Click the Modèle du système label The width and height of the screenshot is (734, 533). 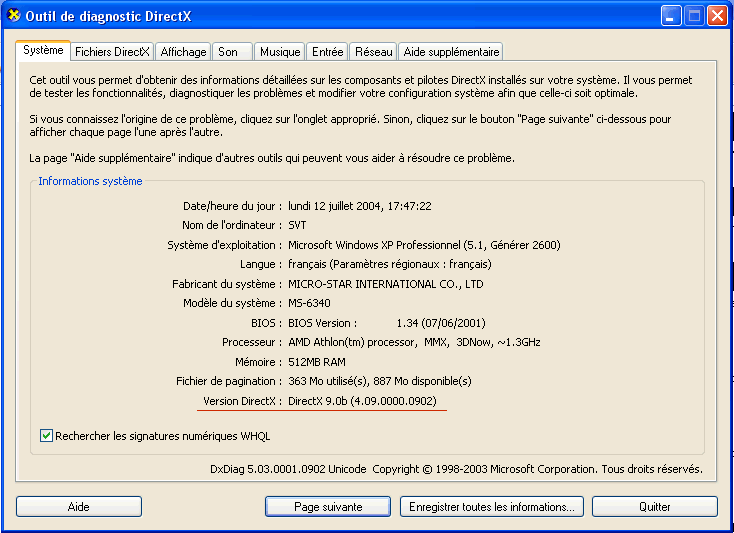(x=233, y=303)
